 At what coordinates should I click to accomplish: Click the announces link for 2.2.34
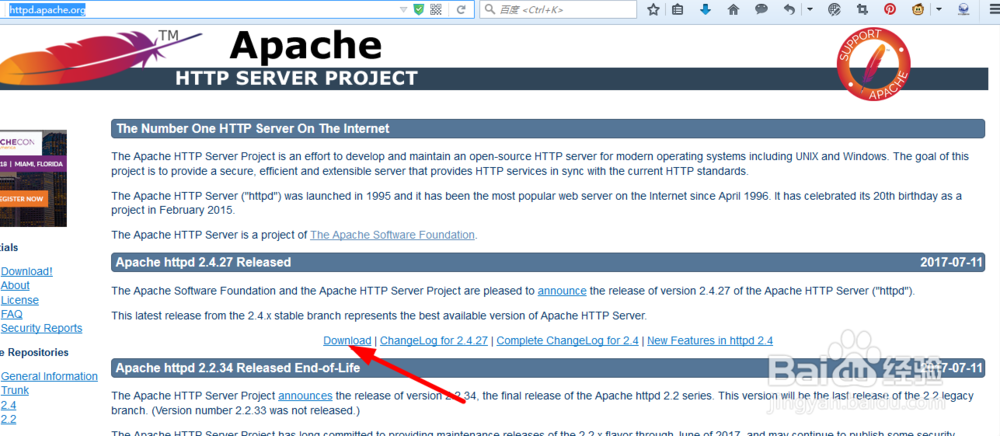[x=305, y=395]
